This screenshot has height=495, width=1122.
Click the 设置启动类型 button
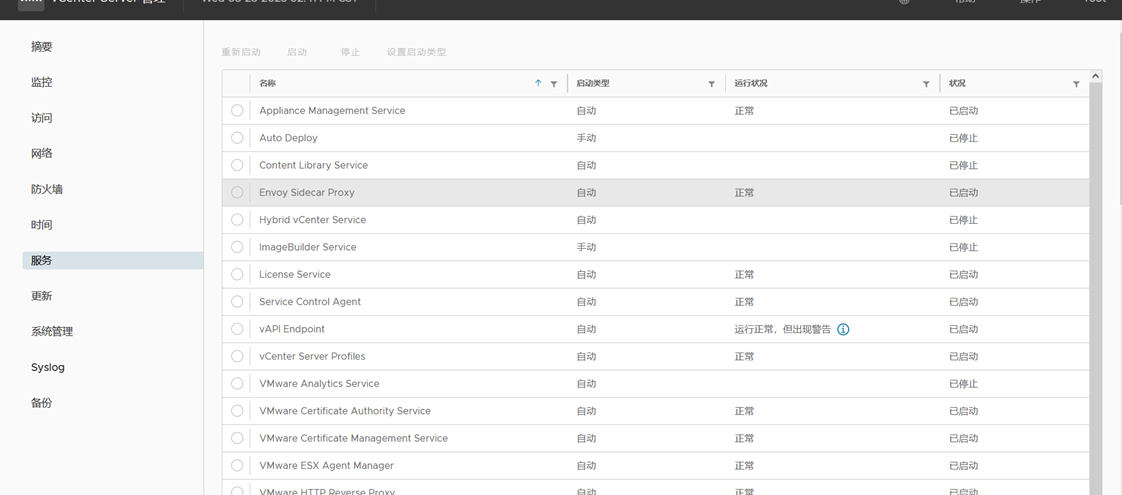(416, 52)
